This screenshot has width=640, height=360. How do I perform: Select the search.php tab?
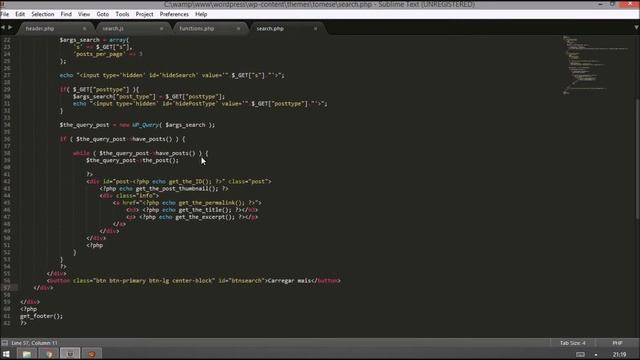coord(270,29)
